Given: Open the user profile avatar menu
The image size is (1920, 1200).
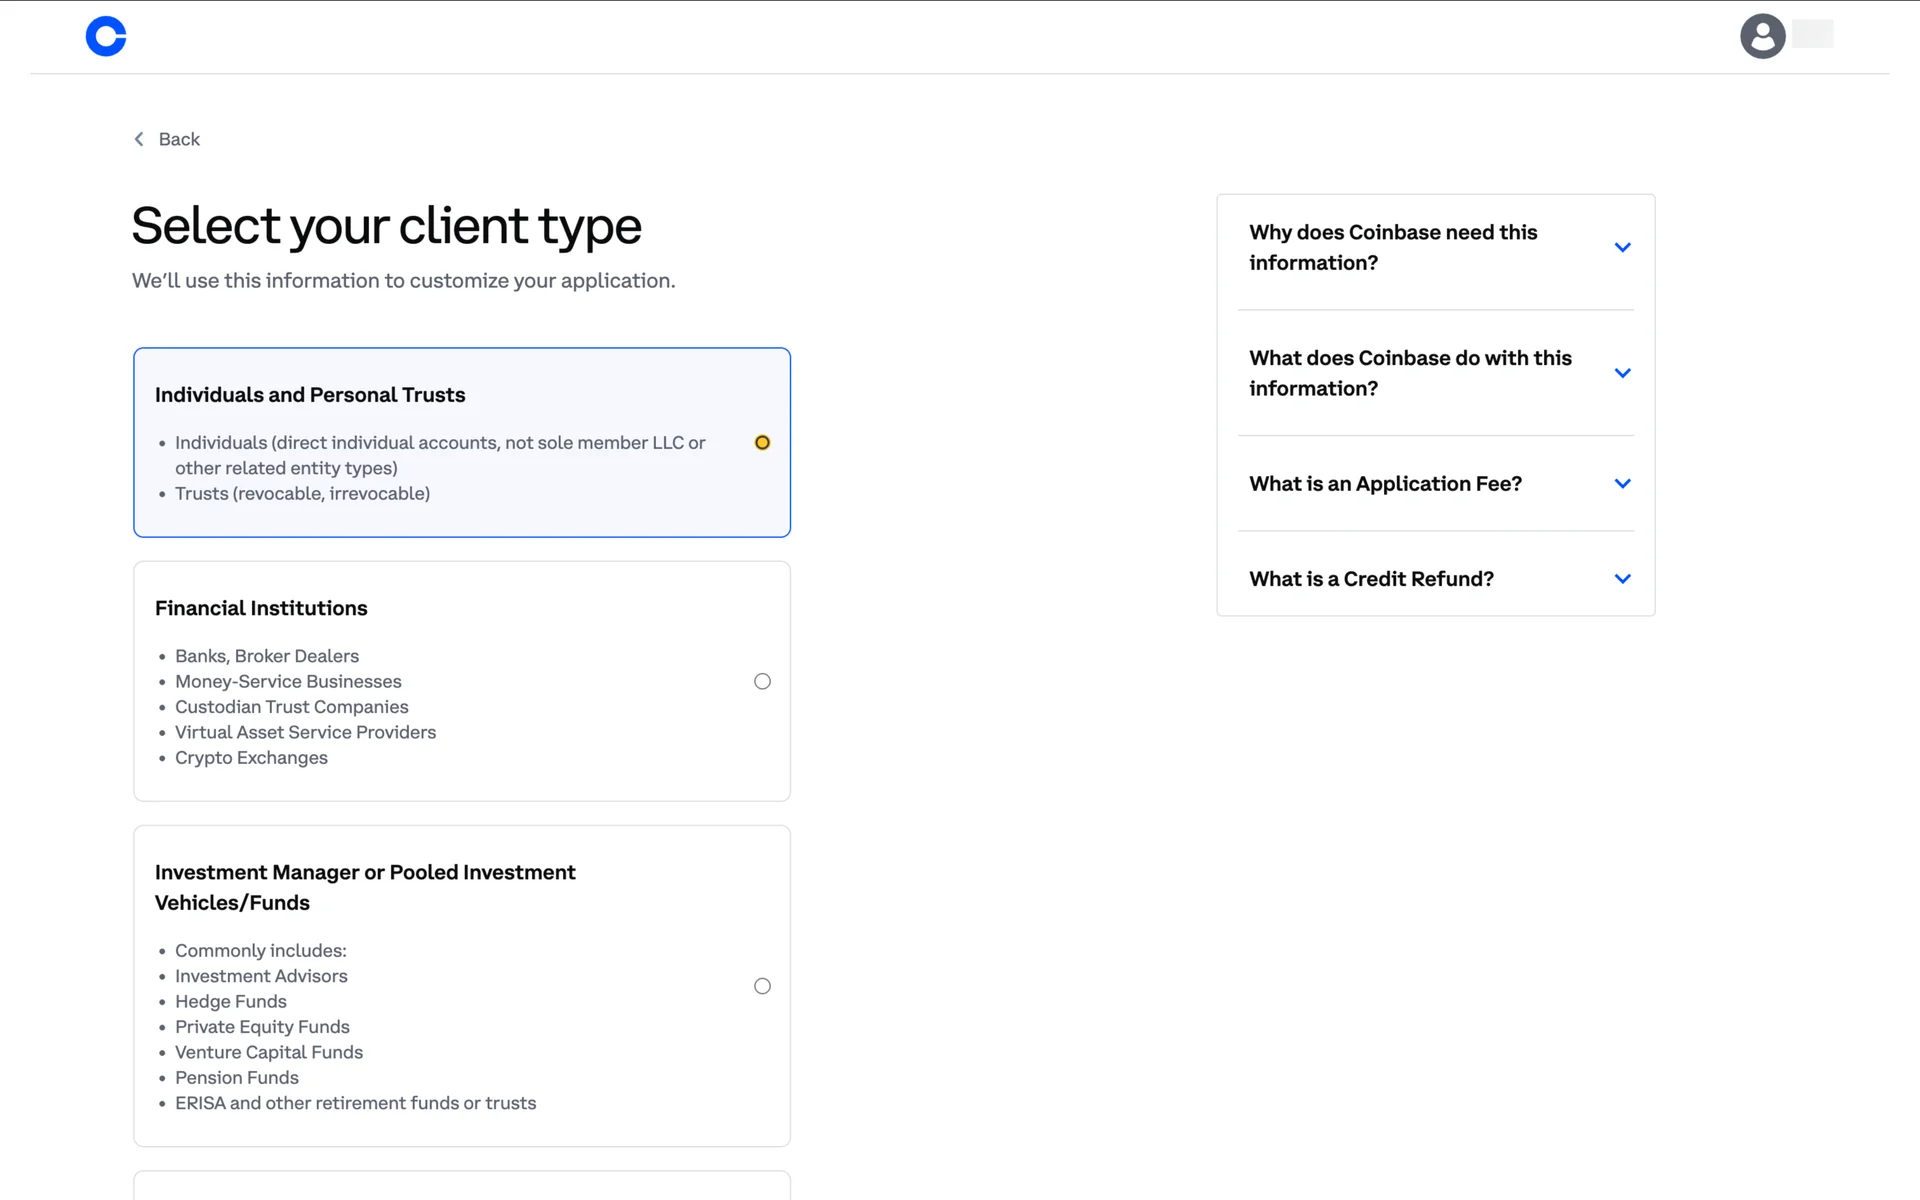Looking at the screenshot, I should point(1762,37).
